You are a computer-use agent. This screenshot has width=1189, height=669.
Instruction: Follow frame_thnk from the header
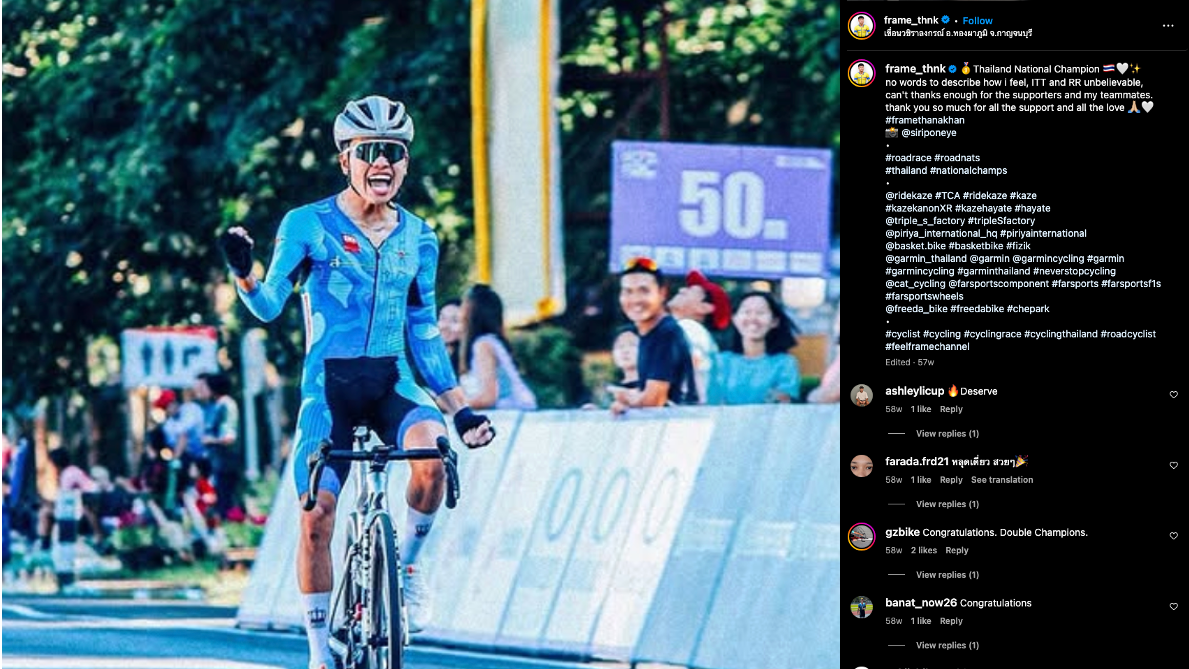[977, 20]
